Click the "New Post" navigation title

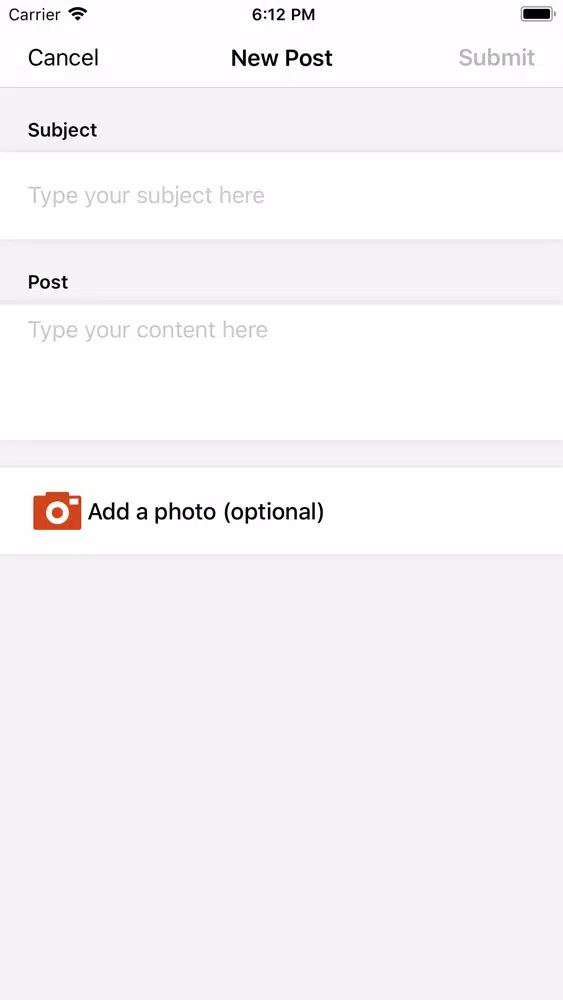[281, 57]
